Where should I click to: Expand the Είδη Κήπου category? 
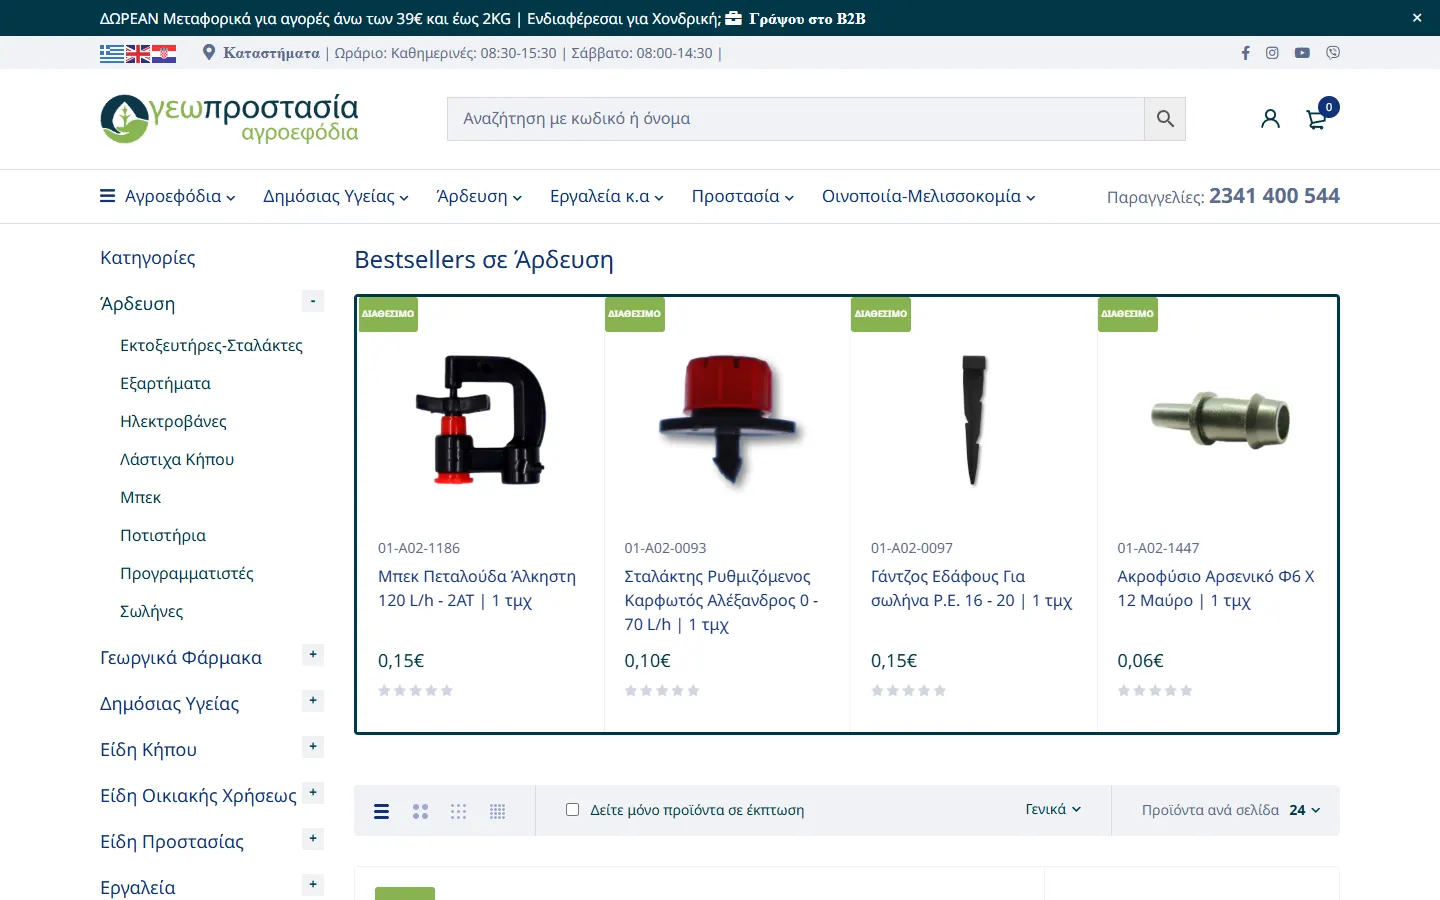point(313,747)
